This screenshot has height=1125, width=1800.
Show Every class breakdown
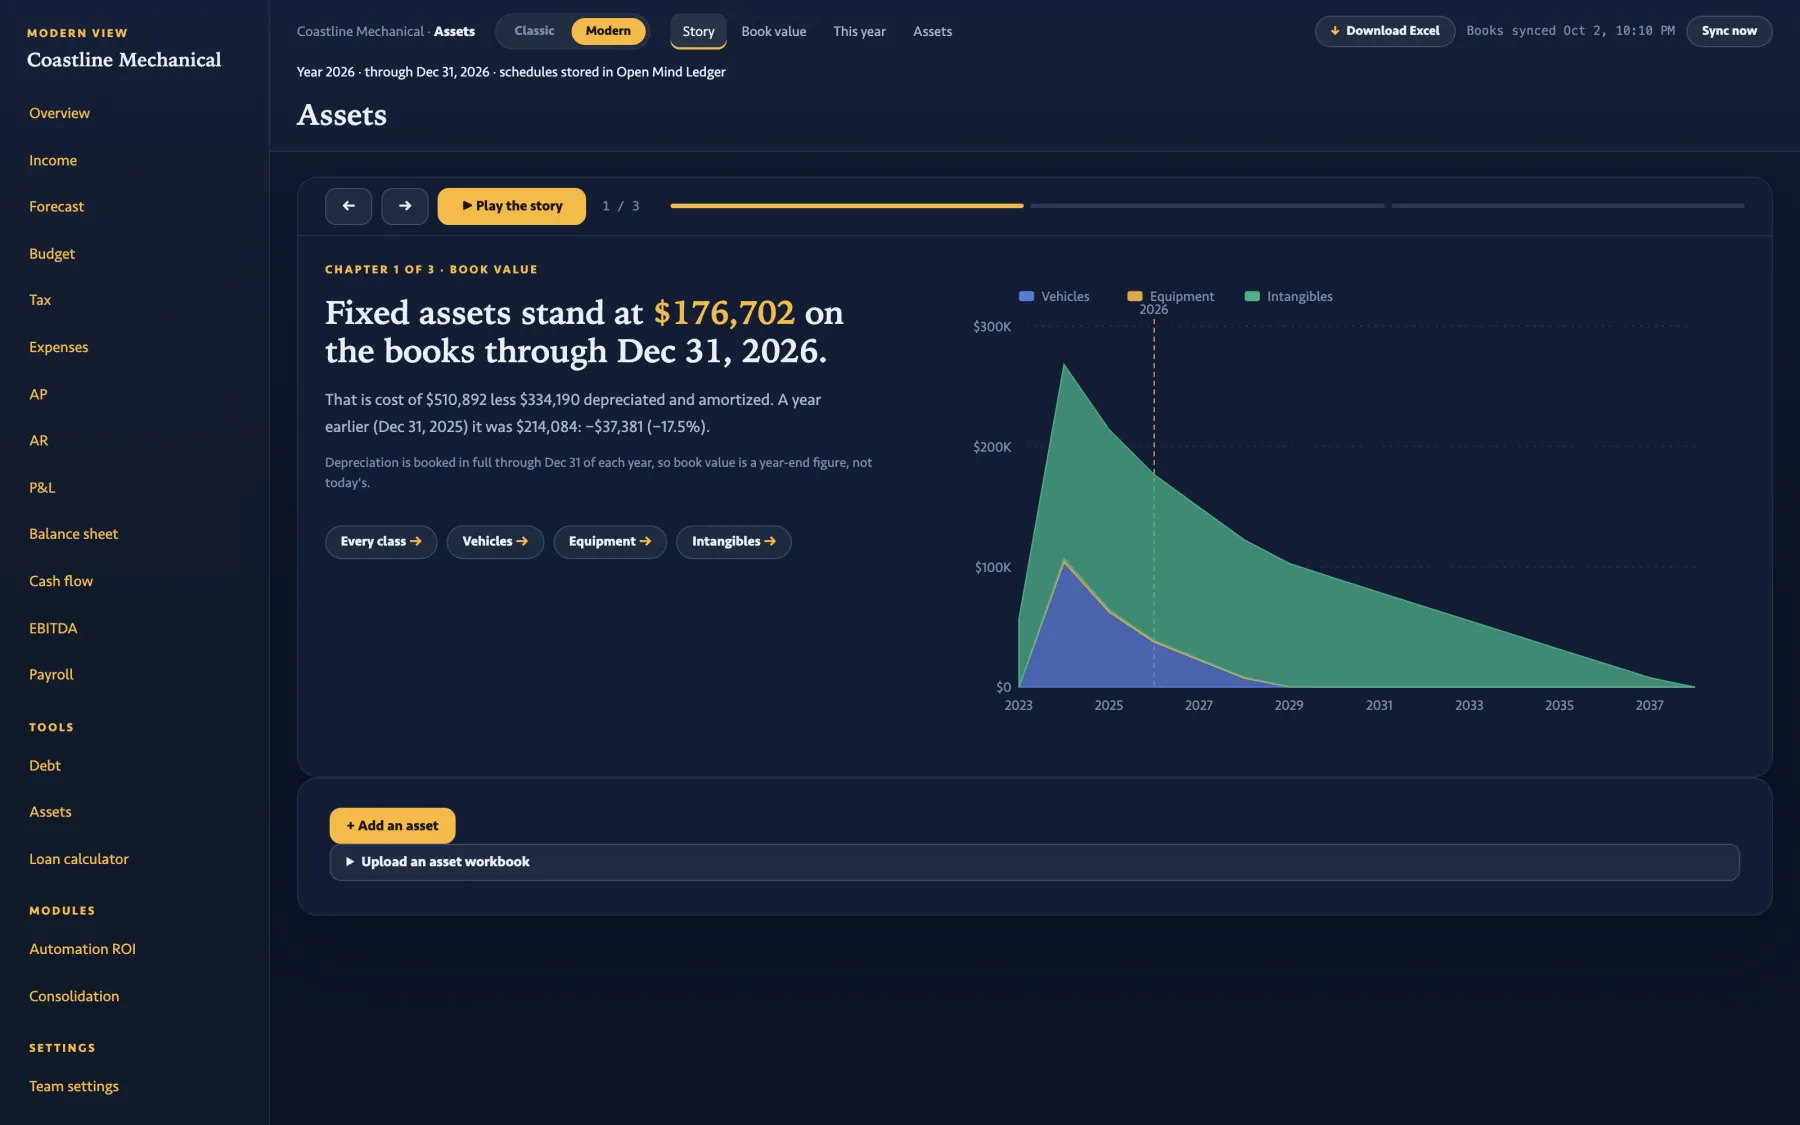click(381, 542)
